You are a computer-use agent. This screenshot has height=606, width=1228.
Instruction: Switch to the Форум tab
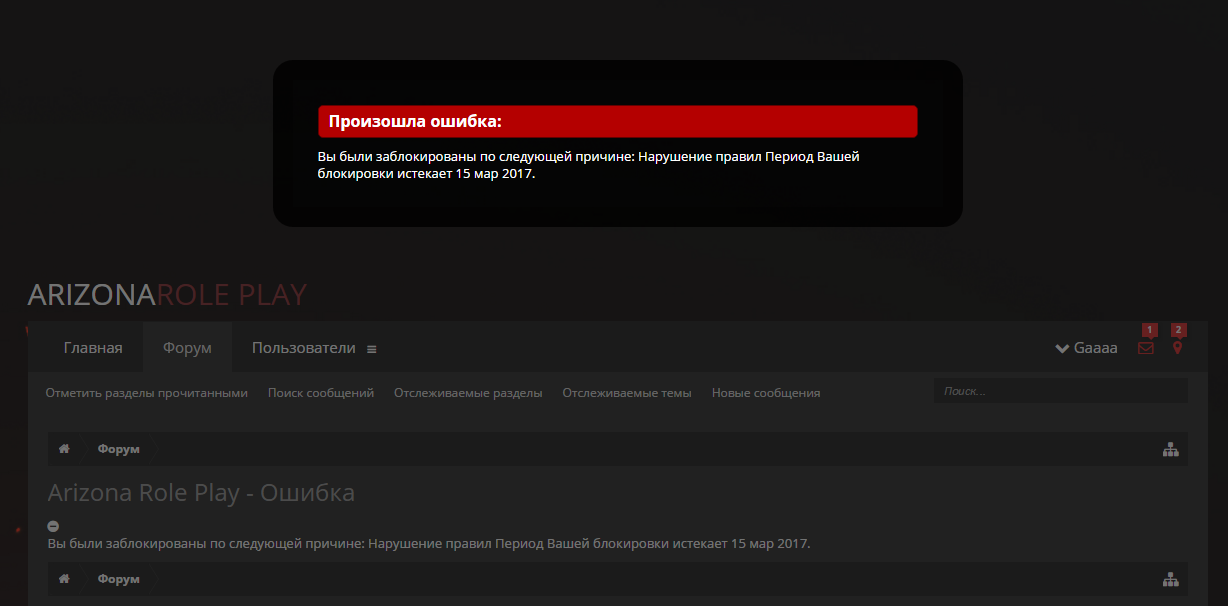(x=187, y=348)
